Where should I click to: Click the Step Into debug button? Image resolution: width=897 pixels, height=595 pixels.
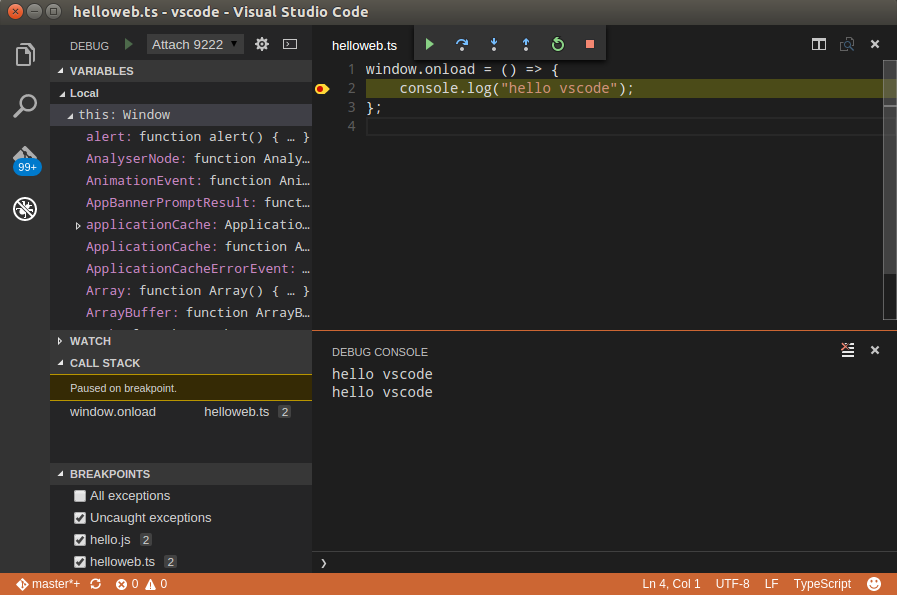point(494,44)
